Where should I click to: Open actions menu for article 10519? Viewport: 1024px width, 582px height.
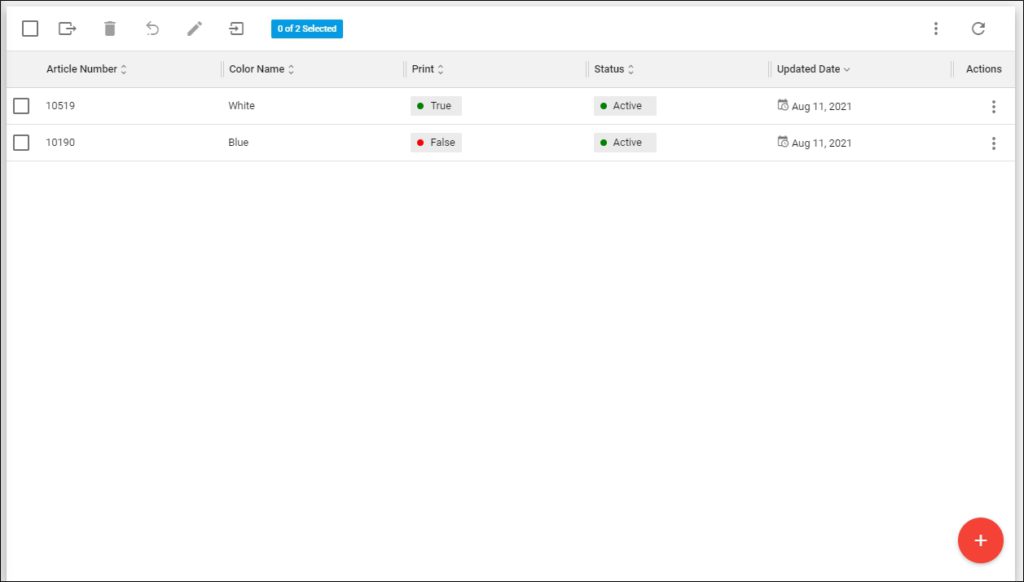pyautogui.click(x=993, y=107)
